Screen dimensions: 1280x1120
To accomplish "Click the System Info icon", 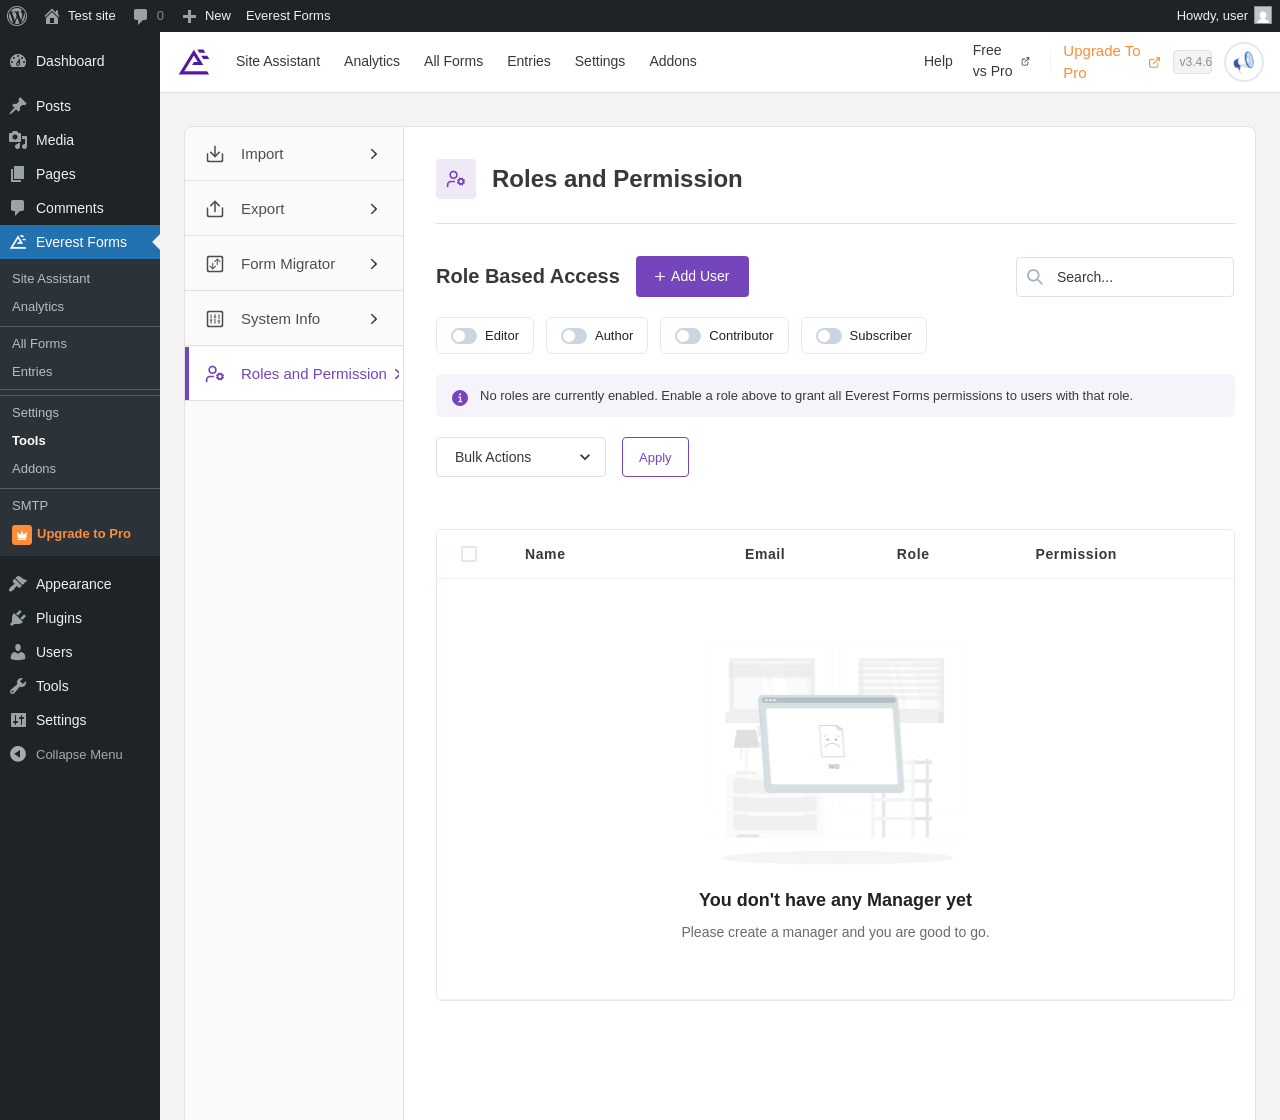I will click(x=215, y=319).
